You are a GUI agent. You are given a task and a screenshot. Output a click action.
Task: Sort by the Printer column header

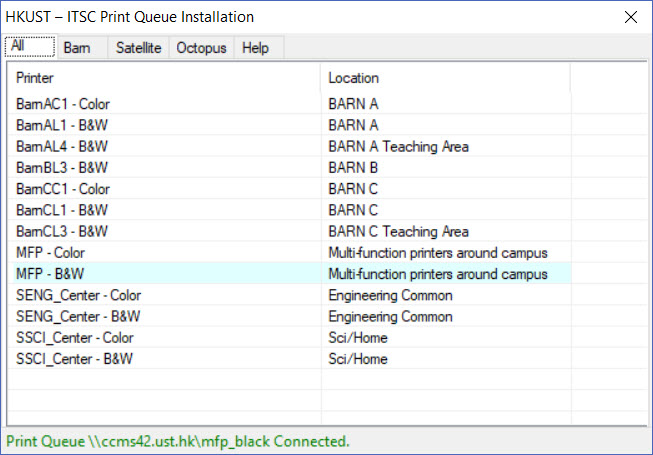point(163,78)
